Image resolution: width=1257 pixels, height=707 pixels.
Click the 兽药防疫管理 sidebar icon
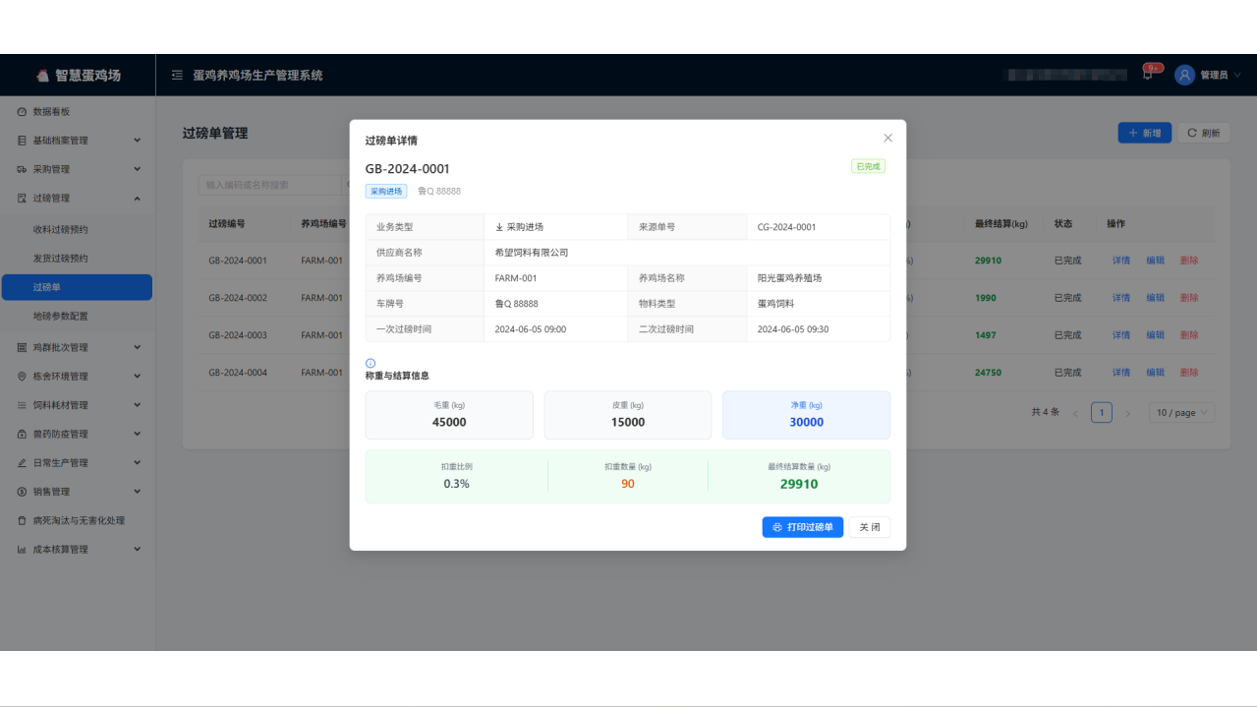pyautogui.click(x=22, y=435)
